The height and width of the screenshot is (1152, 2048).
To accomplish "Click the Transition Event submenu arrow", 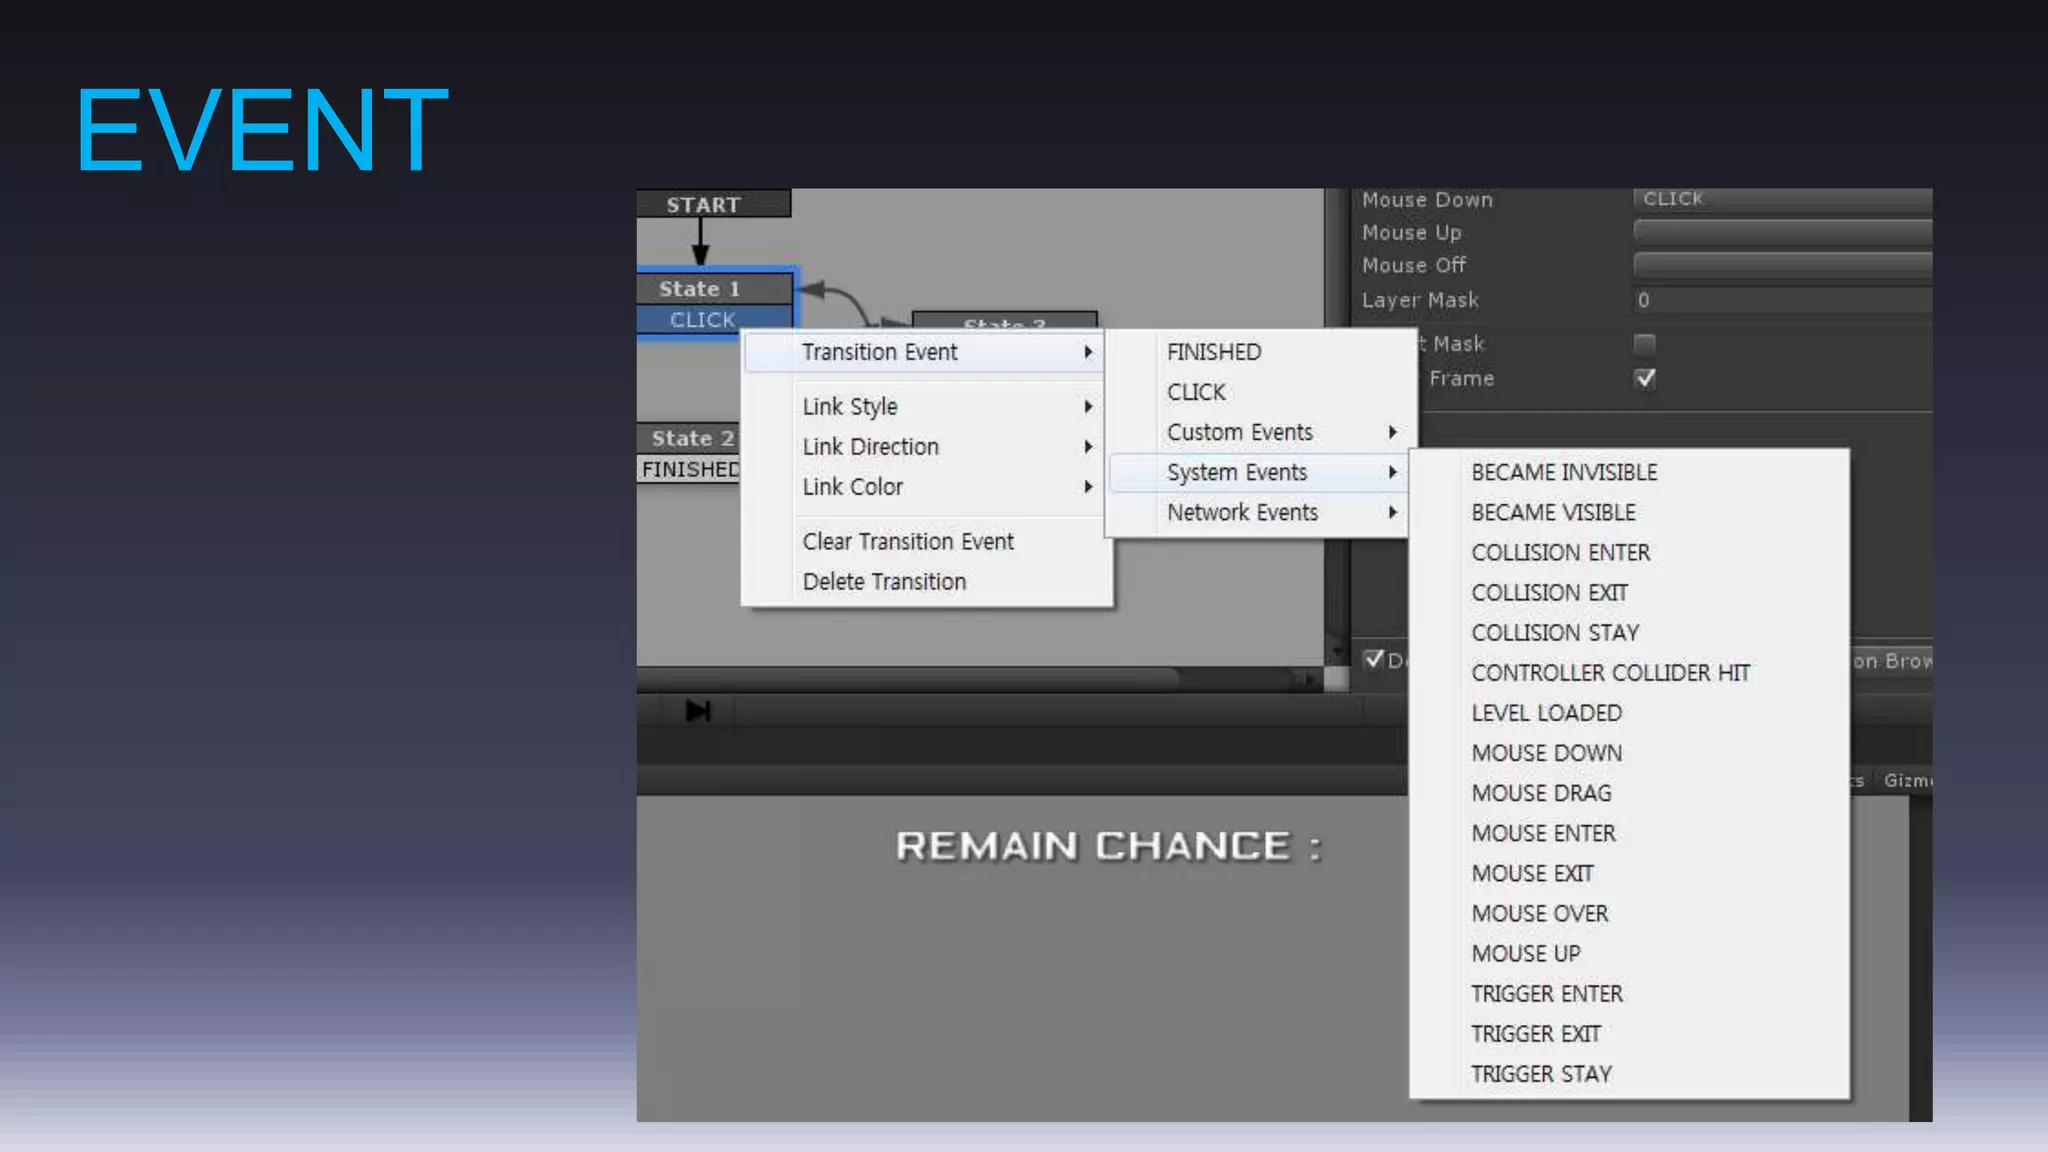I will coord(1088,352).
